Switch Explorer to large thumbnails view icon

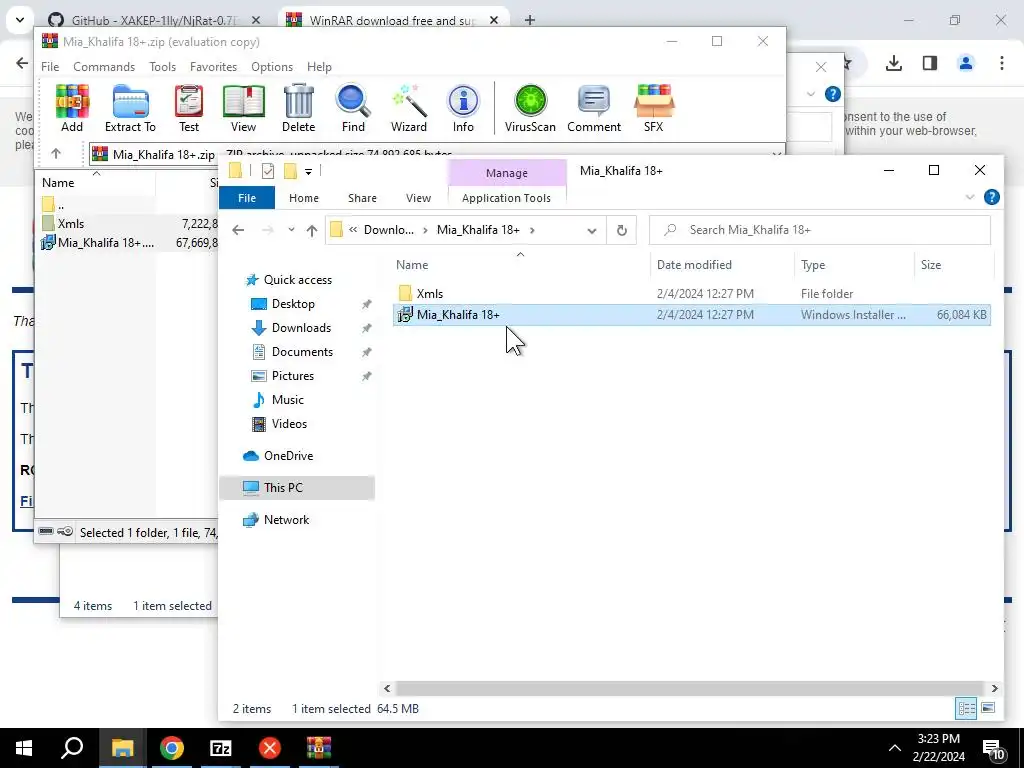pyautogui.click(x=988, y=709)
